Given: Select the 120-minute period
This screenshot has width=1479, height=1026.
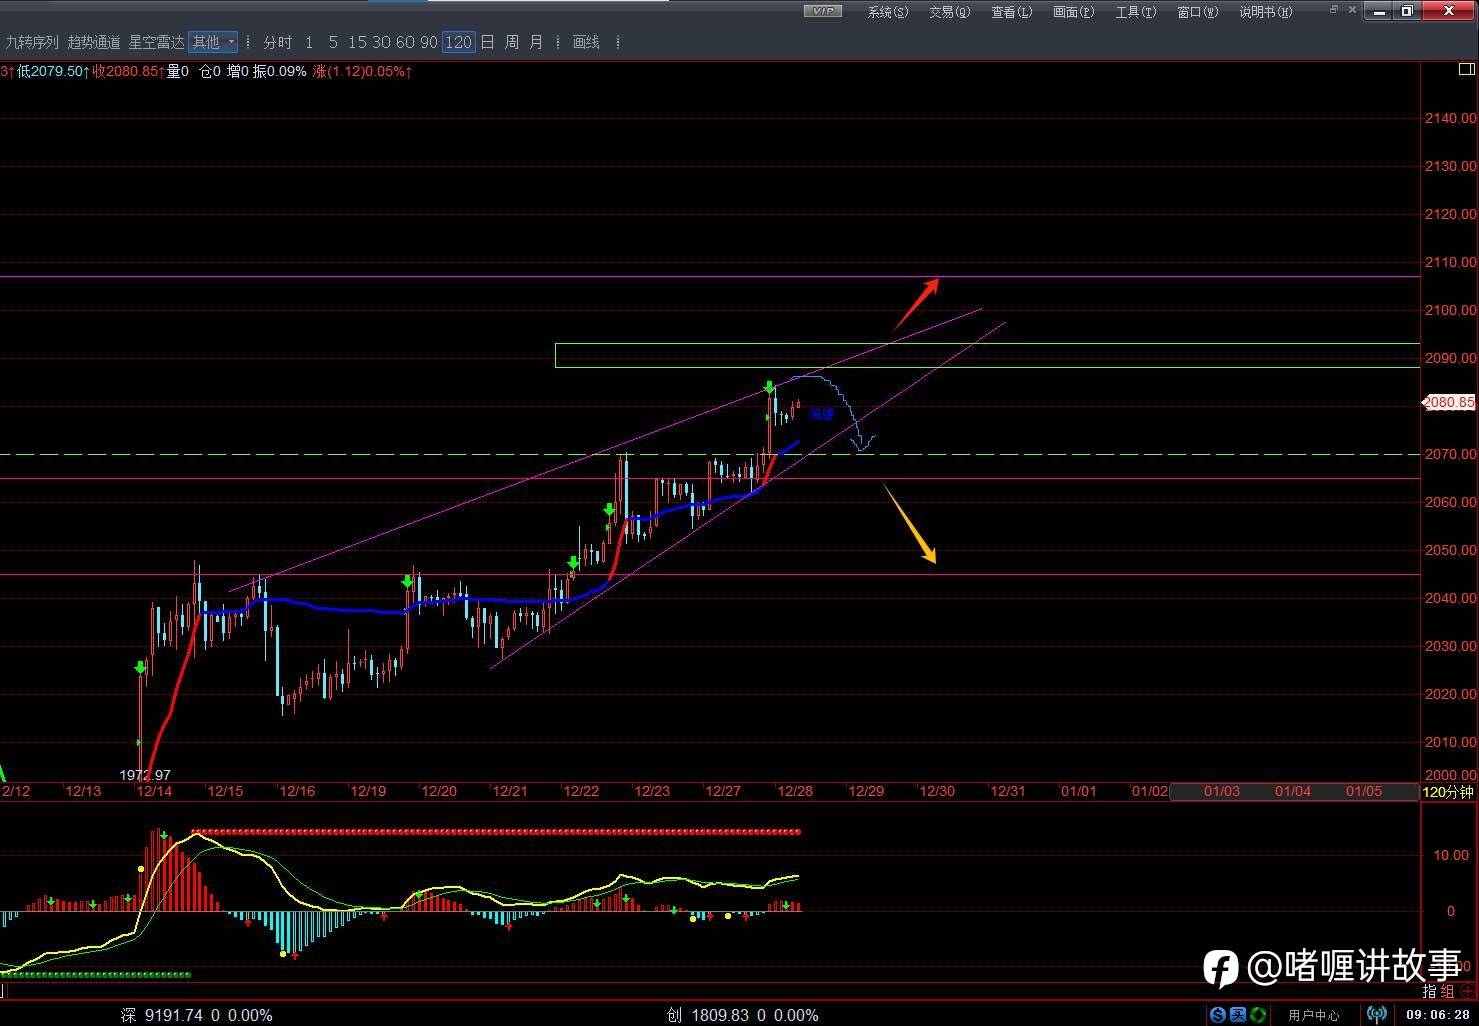Looking at the screenshot, I should [x=458, y=42].
